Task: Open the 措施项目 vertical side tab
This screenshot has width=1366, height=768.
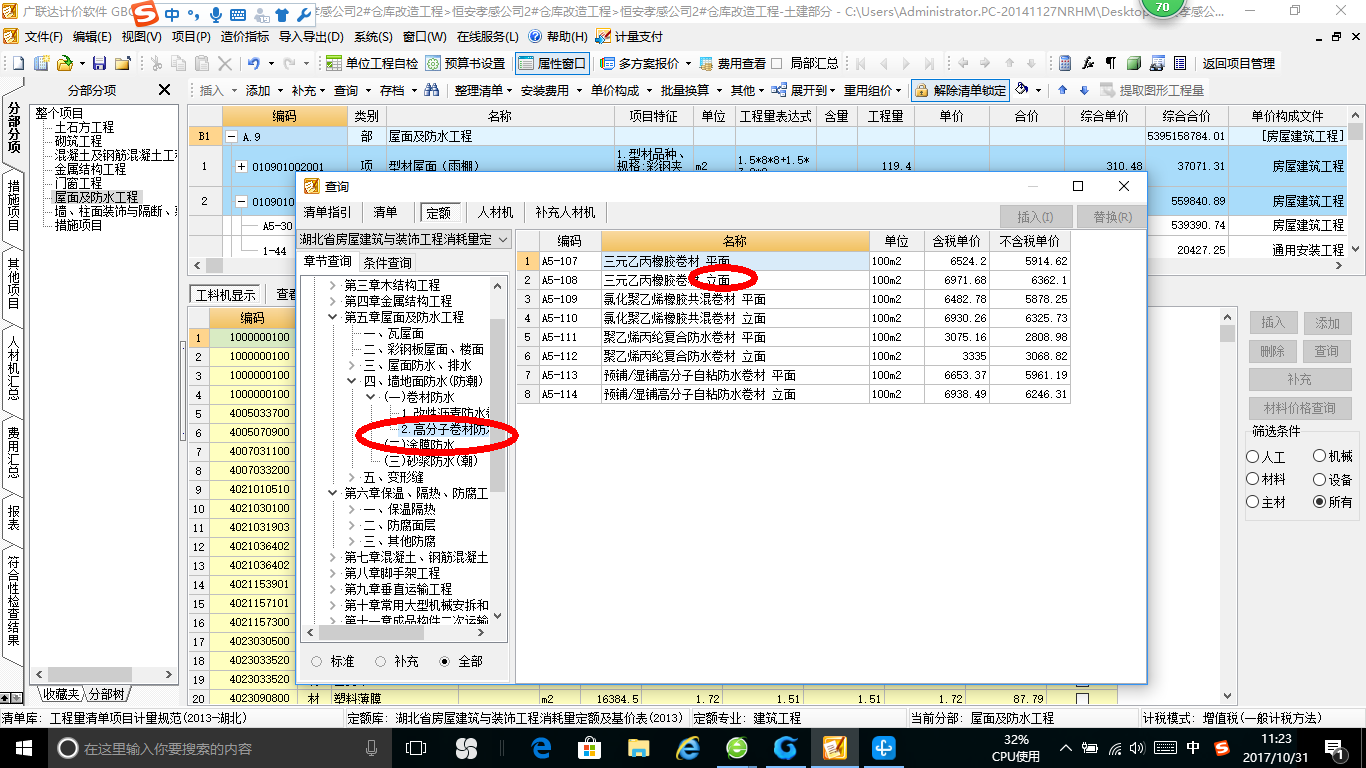Action: click(x=13, y=205)
